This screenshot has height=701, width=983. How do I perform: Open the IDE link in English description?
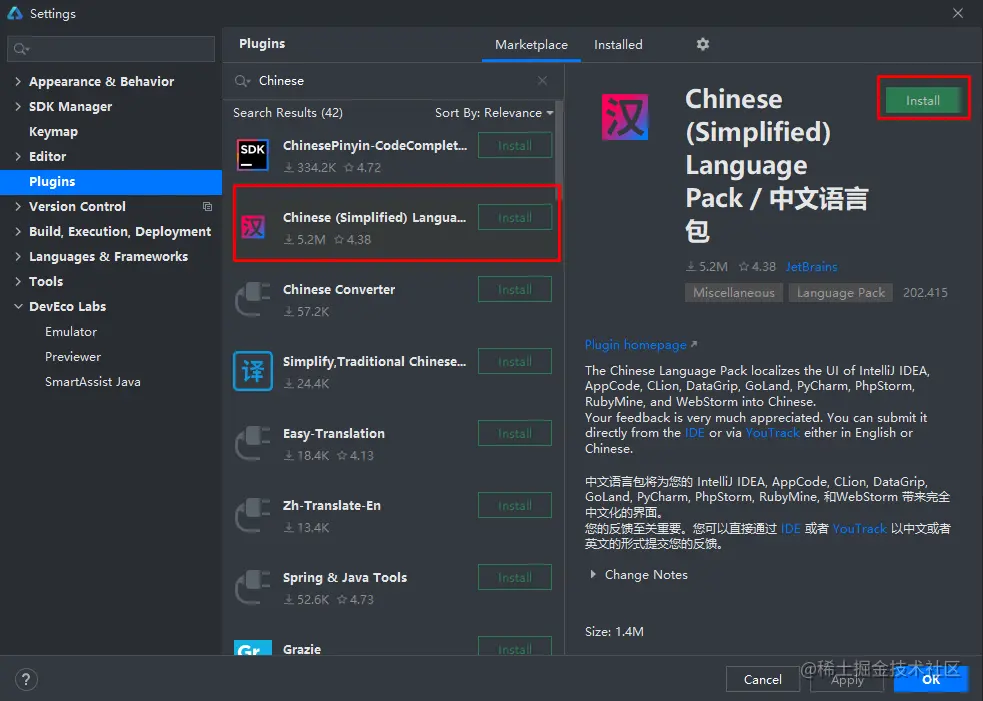click(x=694, y=433)
